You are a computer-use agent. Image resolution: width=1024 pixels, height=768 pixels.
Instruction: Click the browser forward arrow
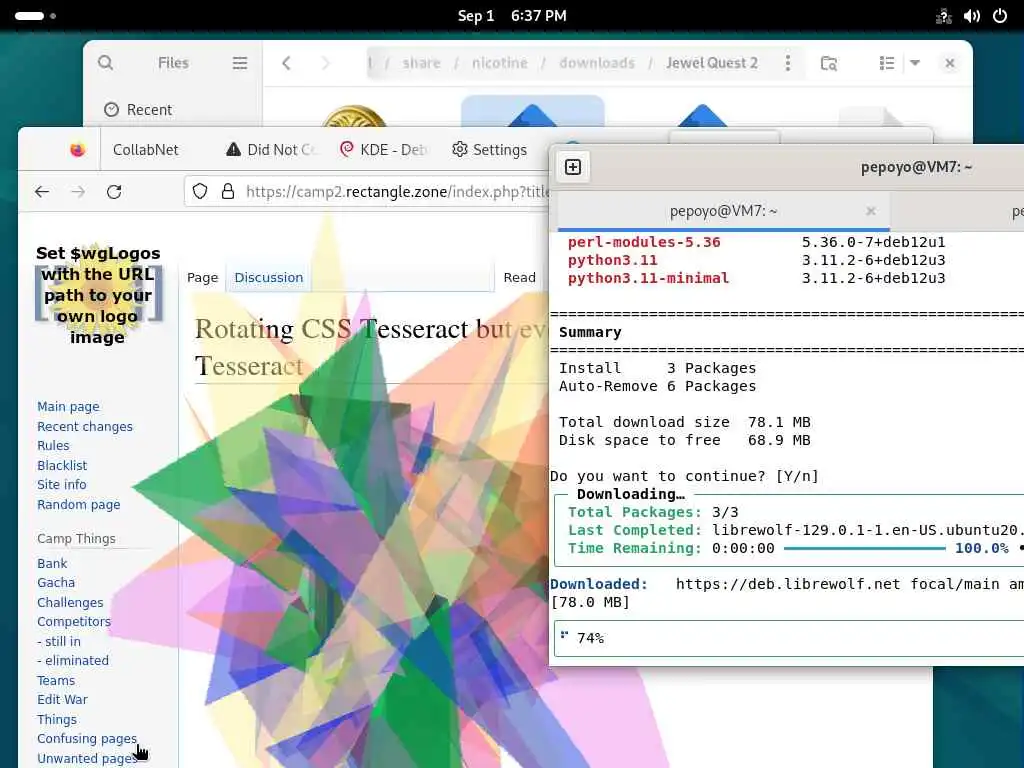[x=78, y=191]
